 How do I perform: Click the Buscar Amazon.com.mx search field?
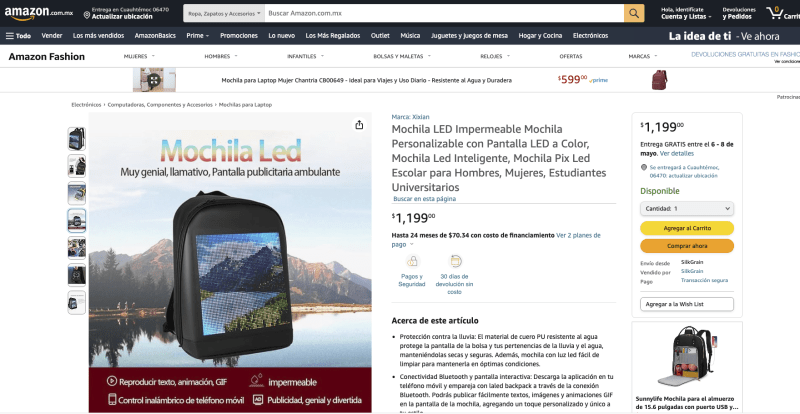[444, 13]
